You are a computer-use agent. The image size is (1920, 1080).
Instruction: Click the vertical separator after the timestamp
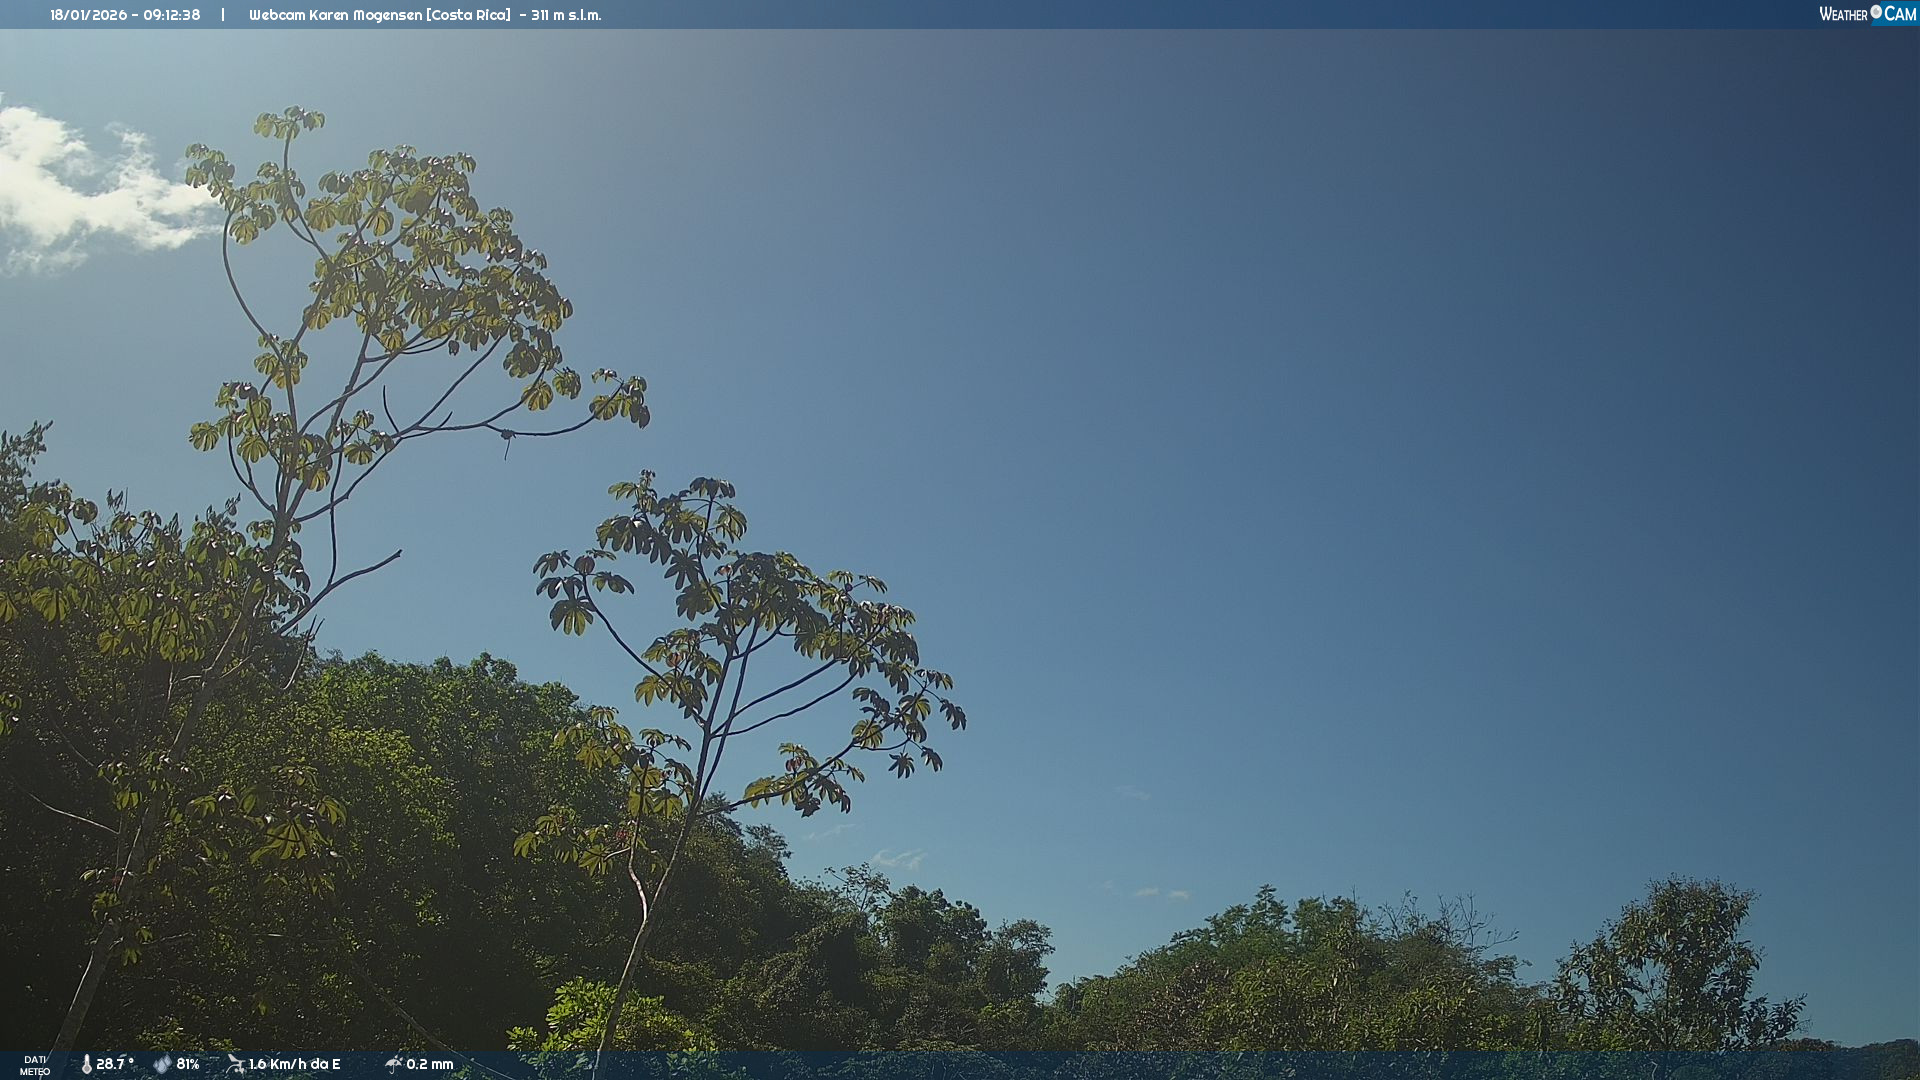(223, 15)
